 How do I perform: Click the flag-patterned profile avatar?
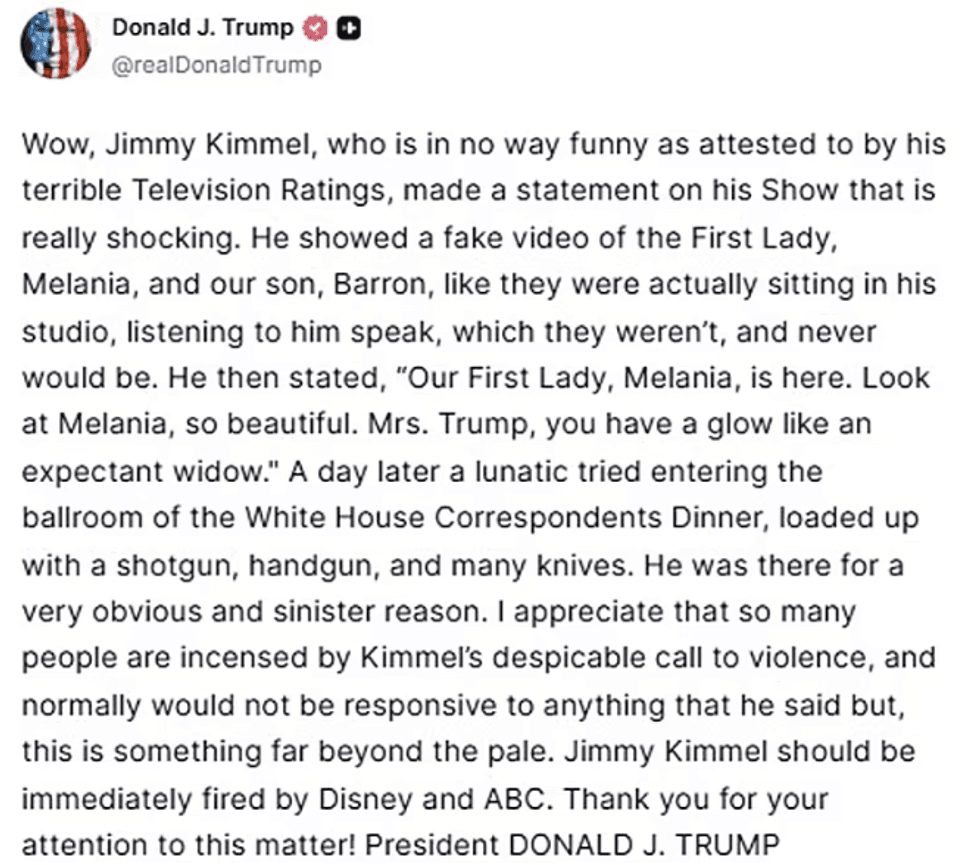(57, 44)
